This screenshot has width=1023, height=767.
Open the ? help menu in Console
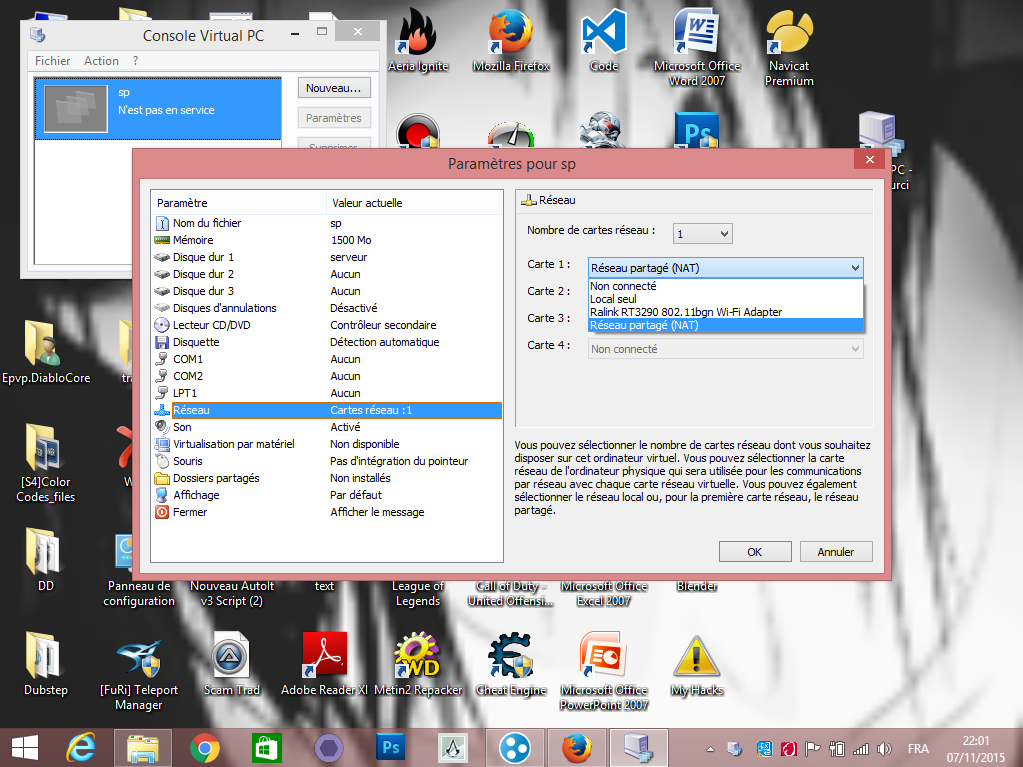[135, 61]
